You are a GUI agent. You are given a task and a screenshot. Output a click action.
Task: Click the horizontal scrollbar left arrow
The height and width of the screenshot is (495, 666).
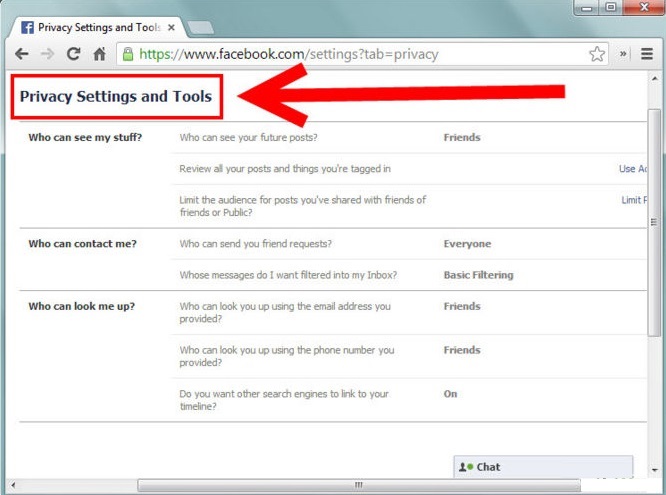13,485
